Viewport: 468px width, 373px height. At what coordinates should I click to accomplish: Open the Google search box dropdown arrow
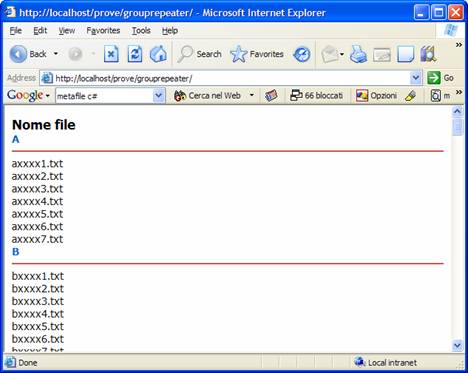tap(159, 96)
